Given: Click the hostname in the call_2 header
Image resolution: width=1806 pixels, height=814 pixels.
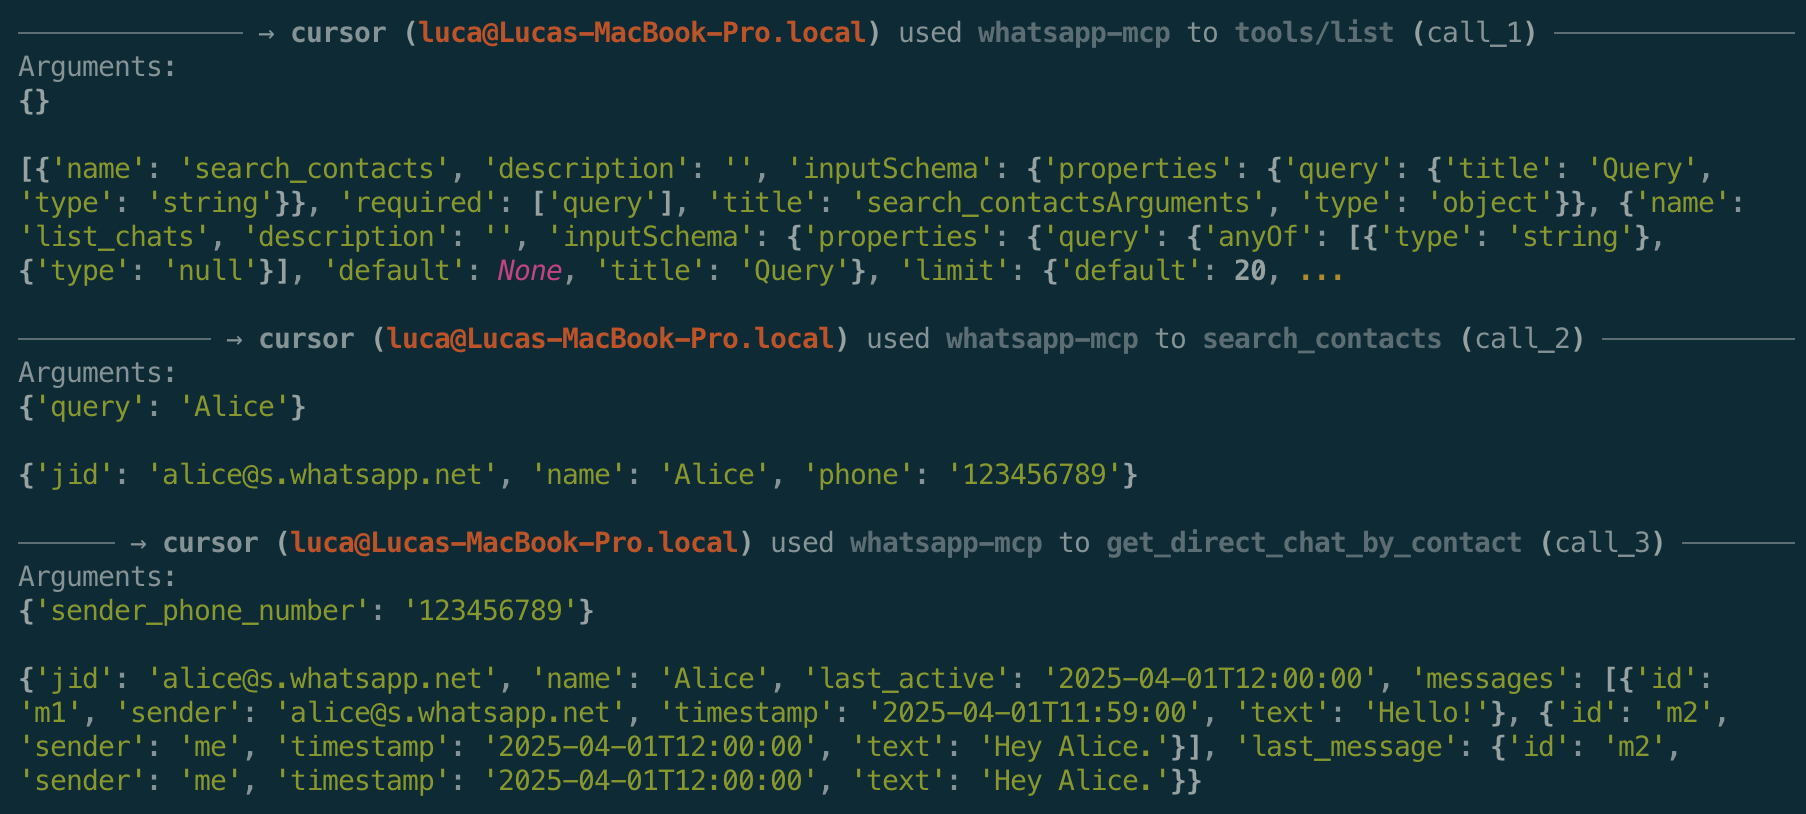Looking at the screenshot, I should click(610, 339).
